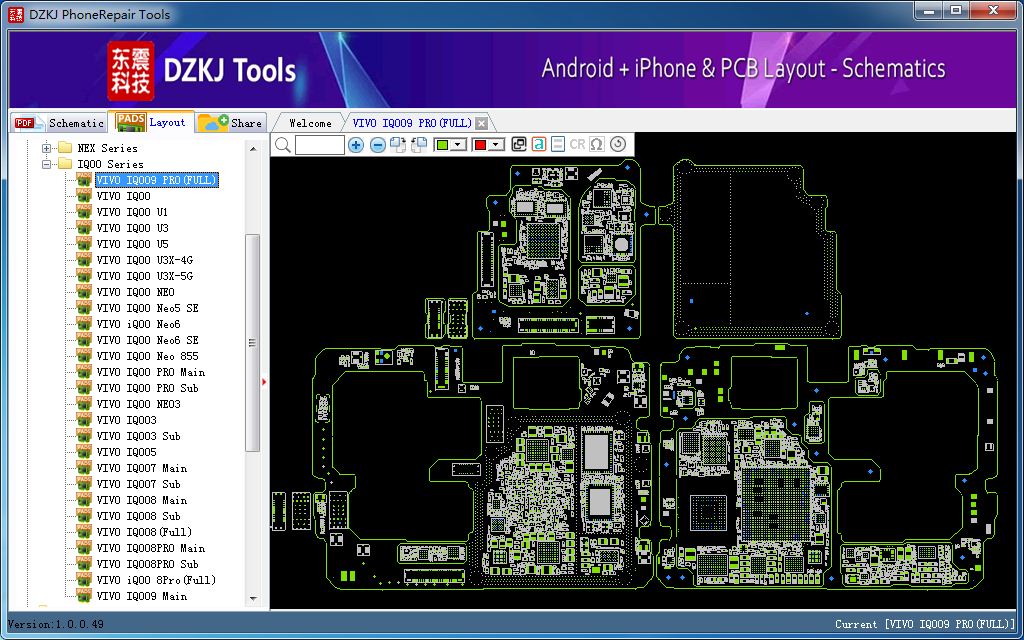Open VIVO IQOO NEO layout
The width and height of the screenshot is (1024, 640).
pyautogui.click(x=135, y=292)
